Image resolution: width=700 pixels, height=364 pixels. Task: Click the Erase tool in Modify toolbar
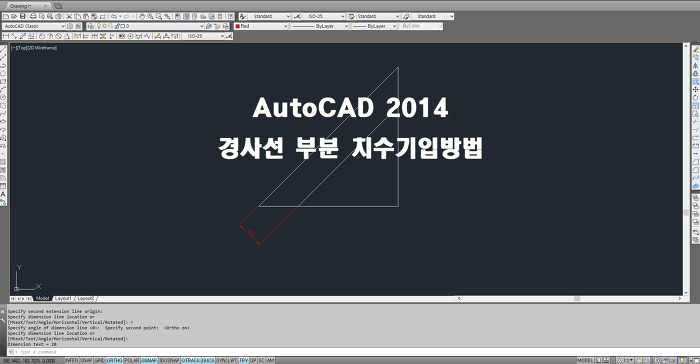point(696,50)
